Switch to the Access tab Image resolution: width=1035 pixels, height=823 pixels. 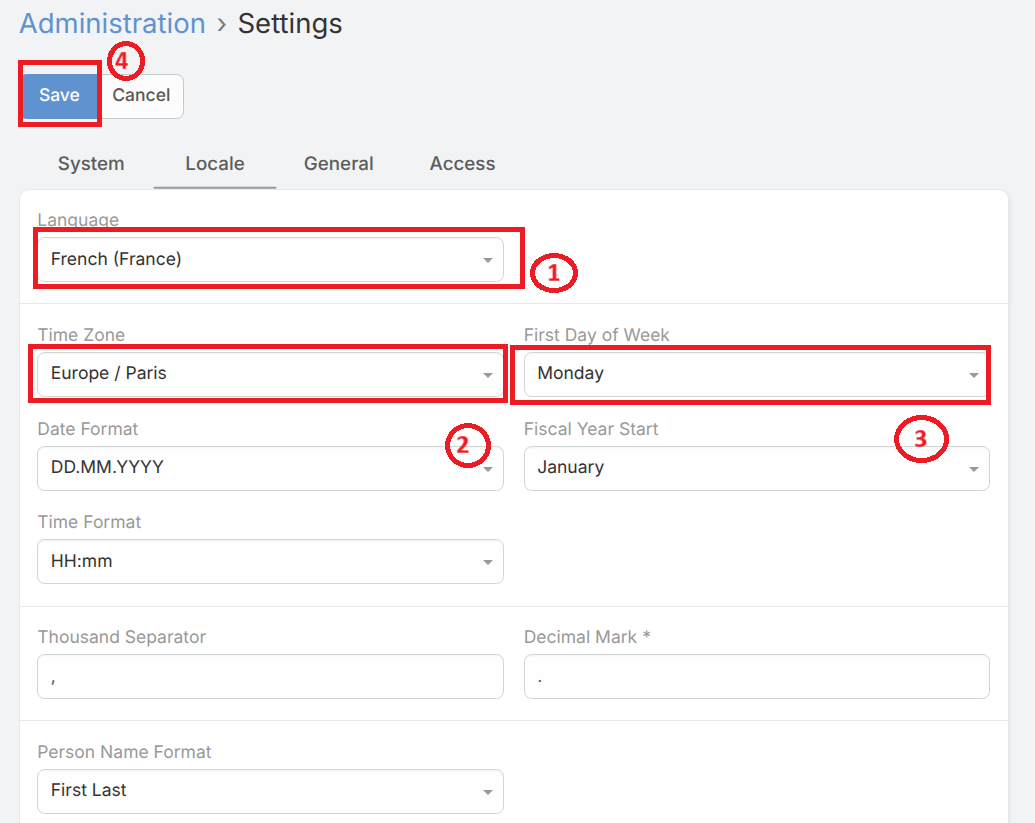tap(462, 164)
